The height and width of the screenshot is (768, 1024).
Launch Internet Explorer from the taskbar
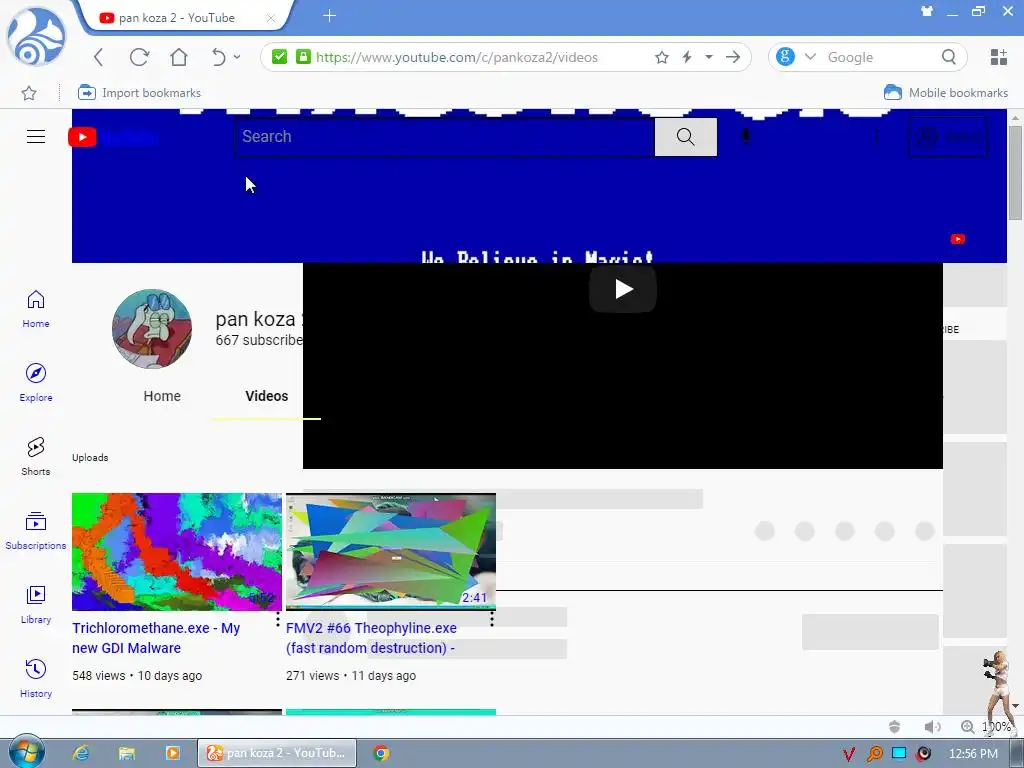coord(81,753)
